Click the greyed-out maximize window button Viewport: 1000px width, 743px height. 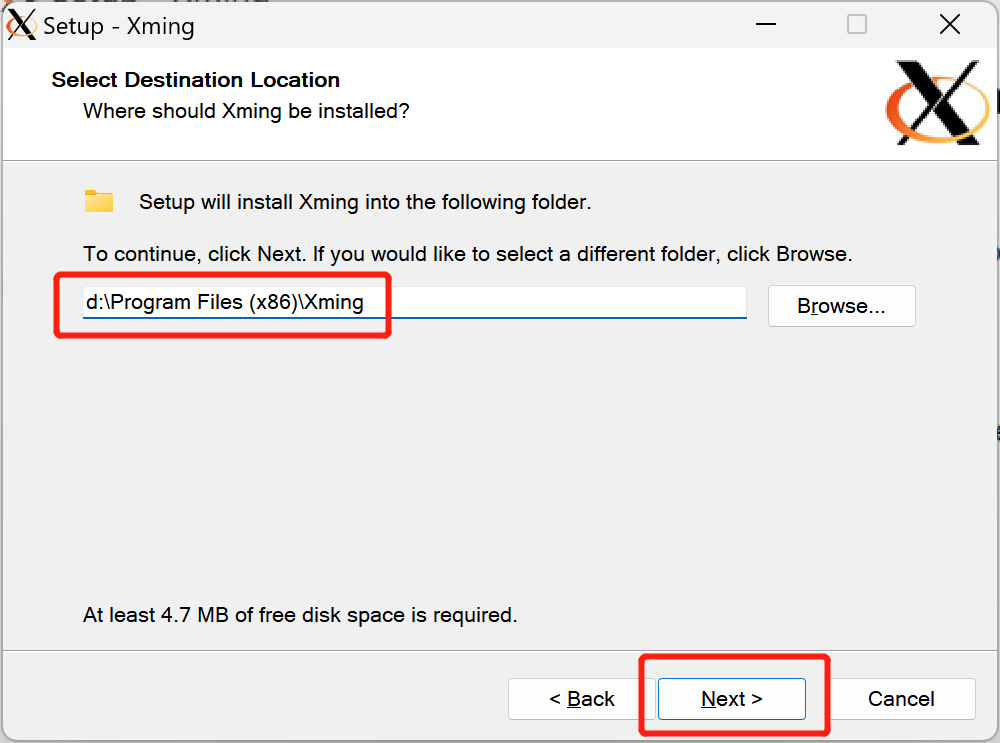click(x=857, y=25)
